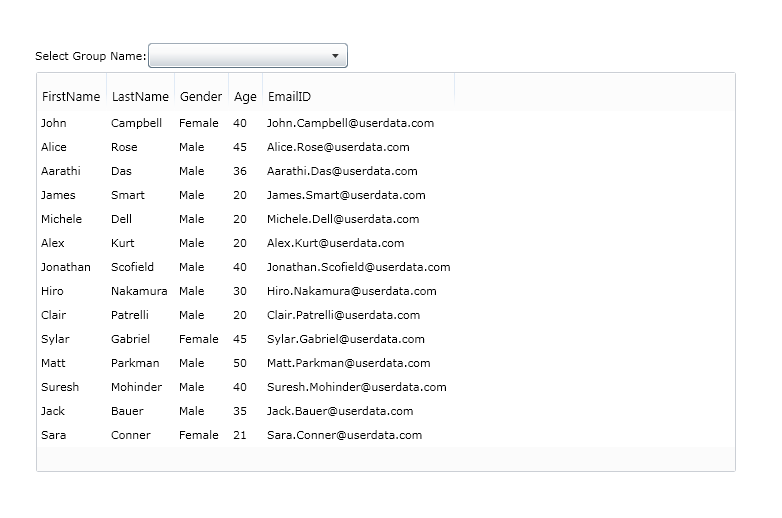Click age 35 in Jack's row

(239, 410)
